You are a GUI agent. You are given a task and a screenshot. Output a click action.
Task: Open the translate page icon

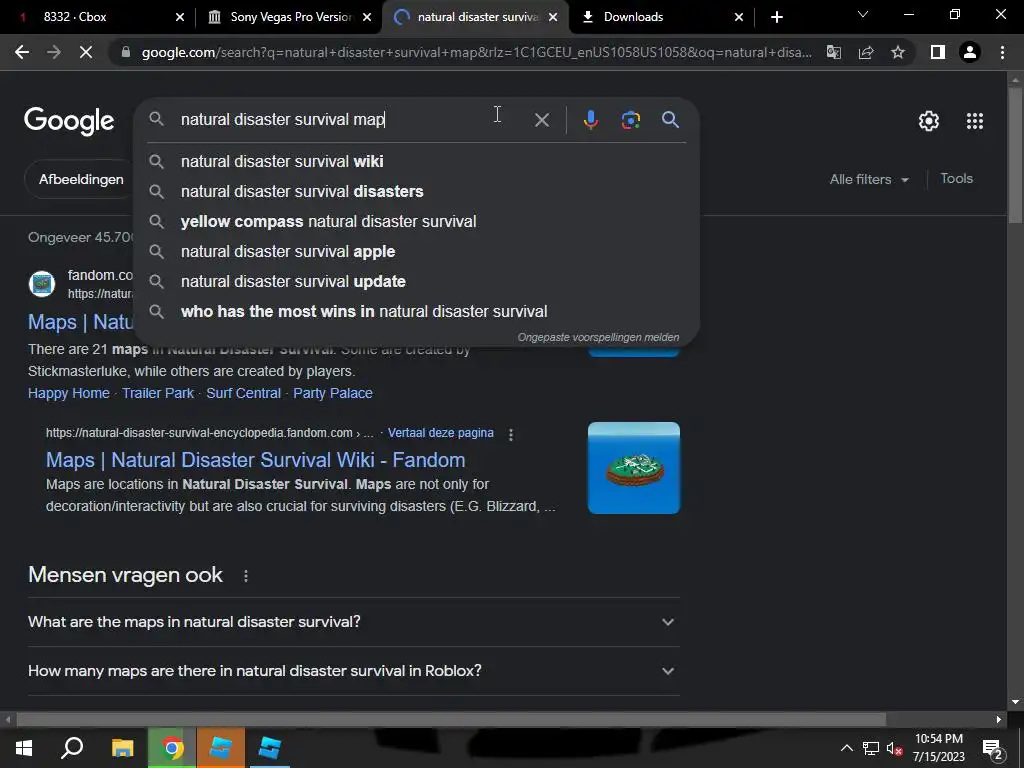pyautogui.click(x=834, y=52)
